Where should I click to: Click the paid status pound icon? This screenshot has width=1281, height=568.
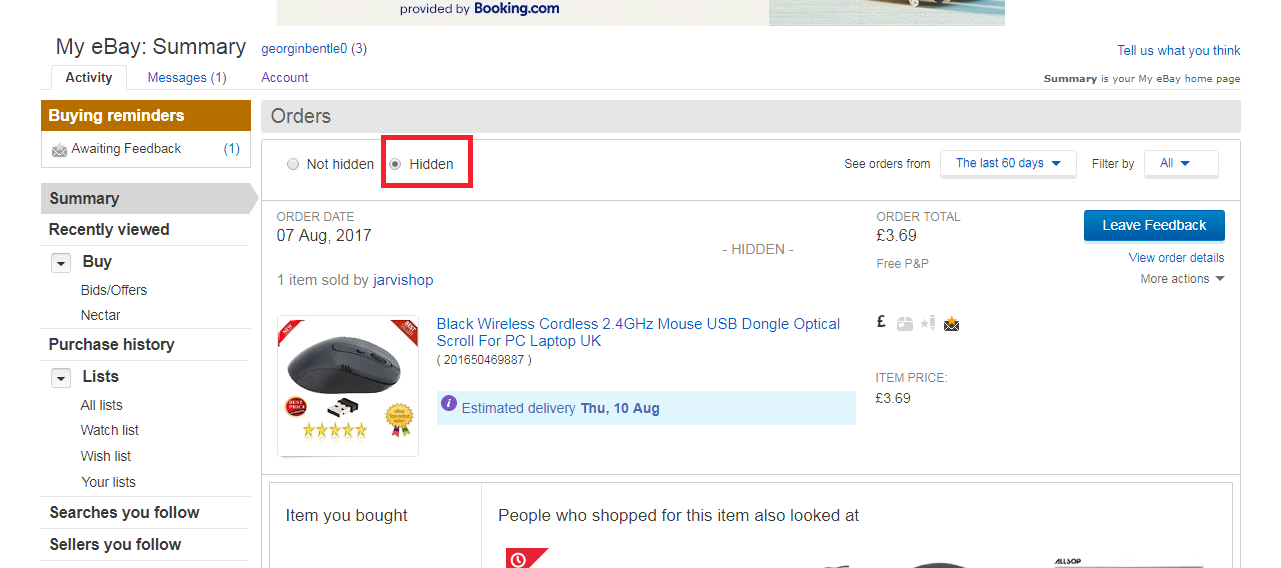881,322
